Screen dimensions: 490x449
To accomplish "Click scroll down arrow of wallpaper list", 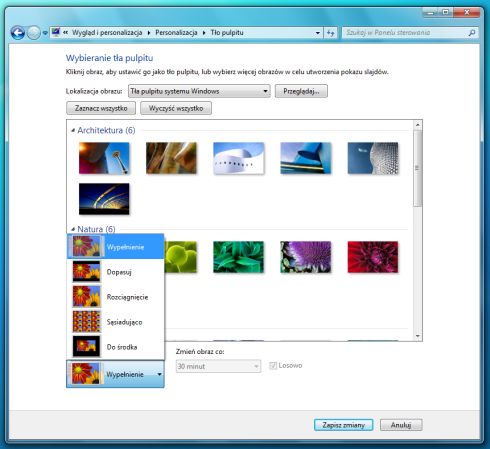I will point(418,336).
